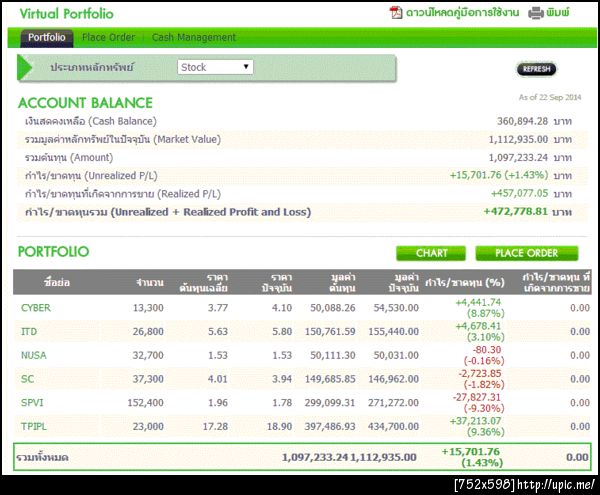Screen dimensions: 600x495
Task: Click CYBER average cost 3.77
Action: 218,308
